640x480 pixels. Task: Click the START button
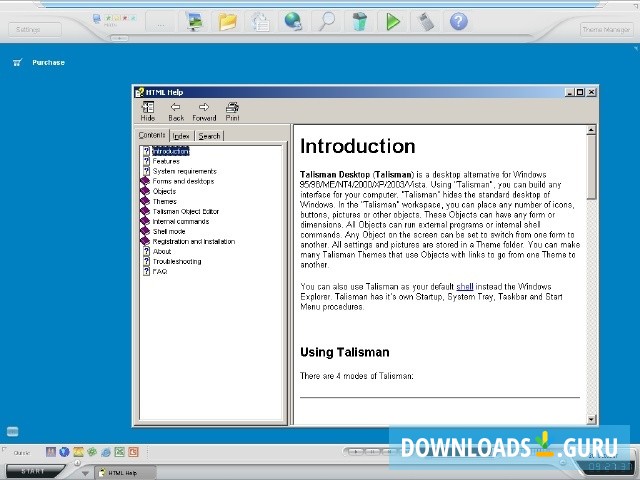(x=33, y=471)
